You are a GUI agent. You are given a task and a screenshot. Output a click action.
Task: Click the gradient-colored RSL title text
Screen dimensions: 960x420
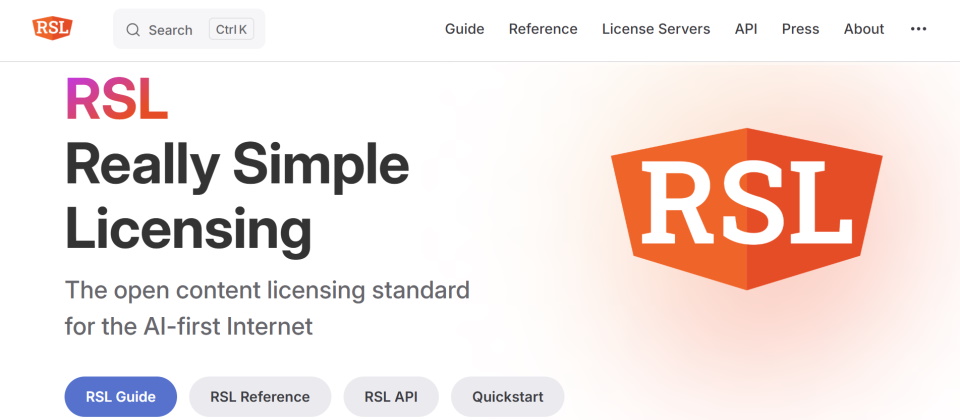pyautogui.click(x=116, y=99)
